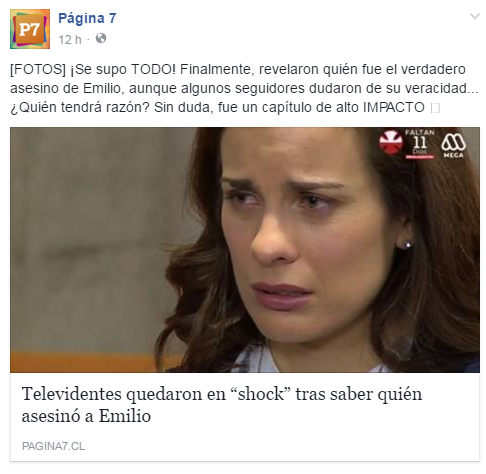Screen dimensions: 486x474
Task: Click the white link card area below the photo
Action: [x=245, y=417]
